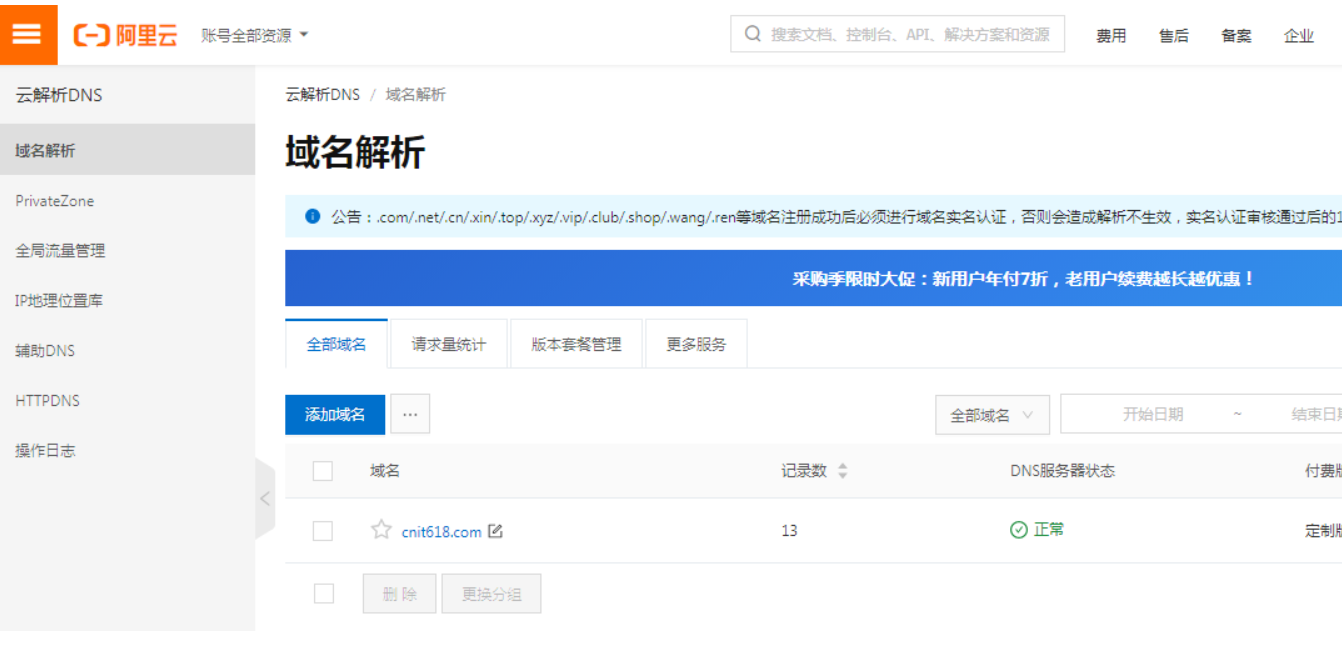Open 备案 in the top navigation

1236,35
